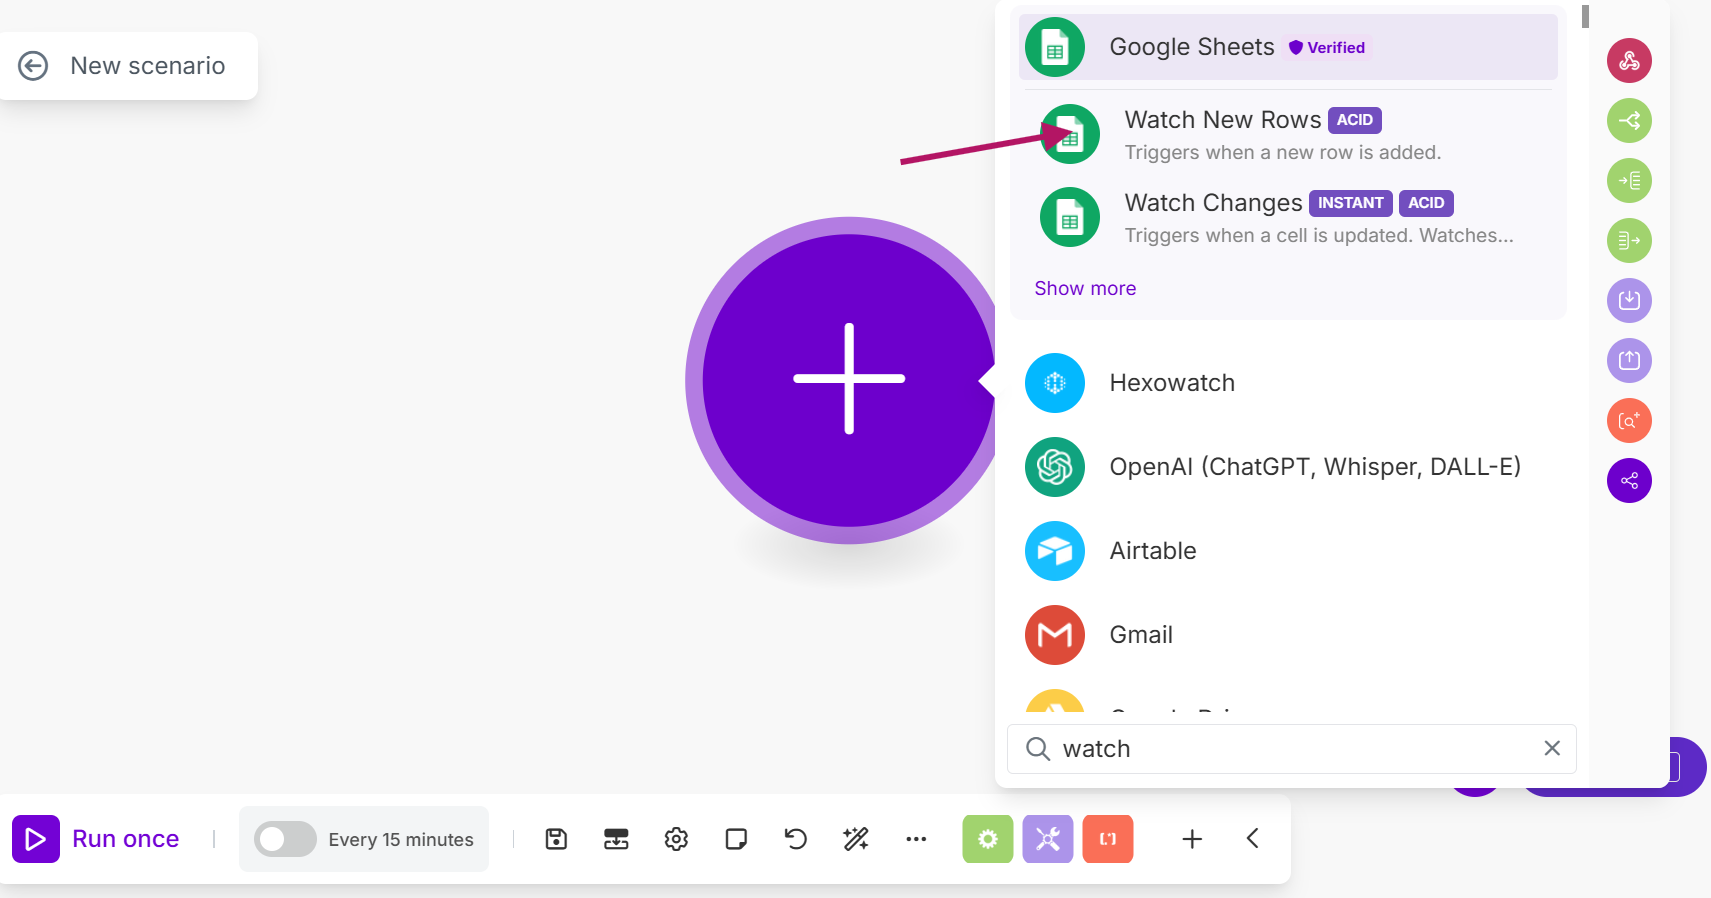Click the Run once play icon
This screenshot has width=1711, height=898.
[36, 839]
